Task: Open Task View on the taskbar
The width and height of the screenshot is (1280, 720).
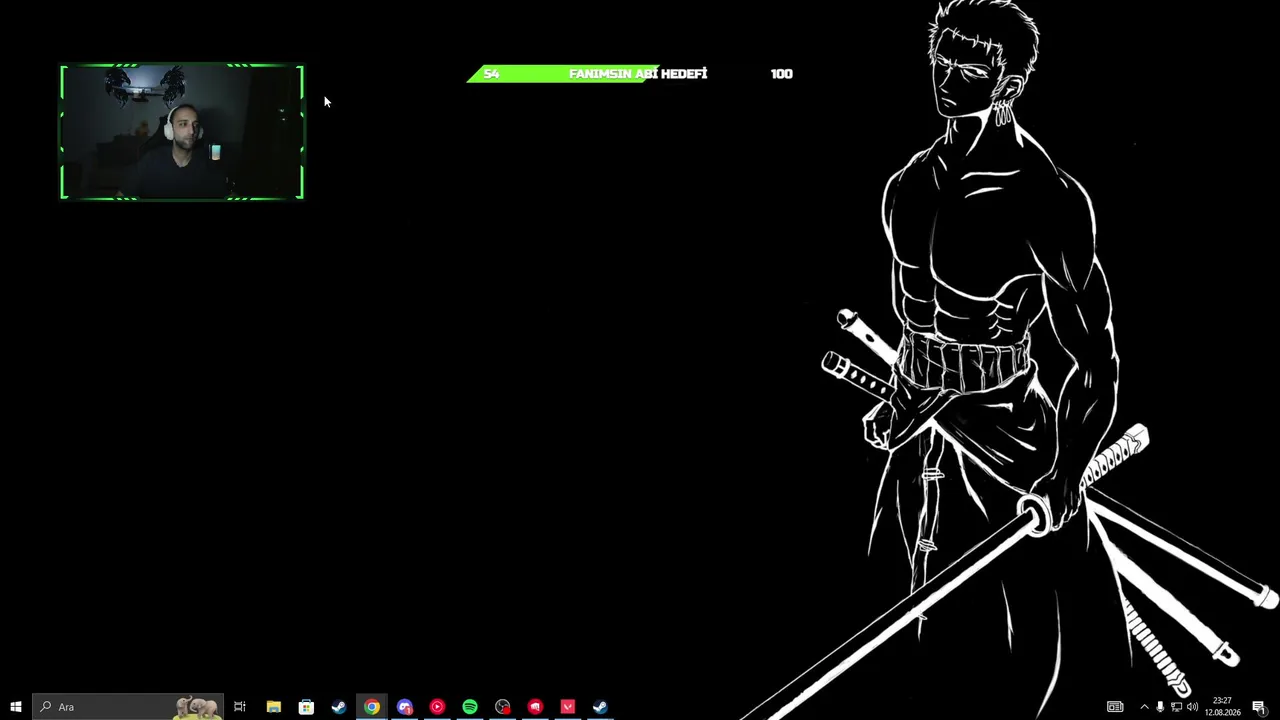Action: pos(240,707)
